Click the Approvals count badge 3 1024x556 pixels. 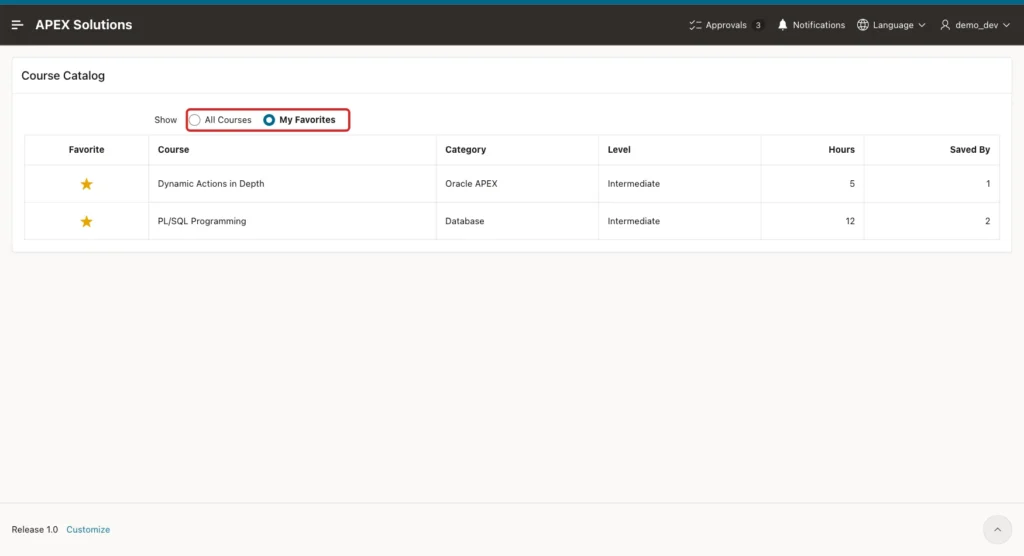[758, 25]
